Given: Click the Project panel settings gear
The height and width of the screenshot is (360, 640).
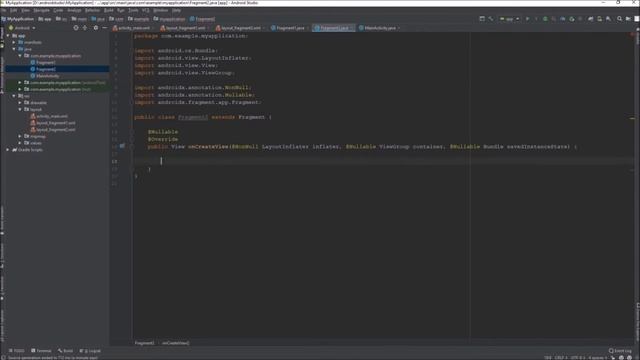Looking at the screenshot, I should 96,28.
